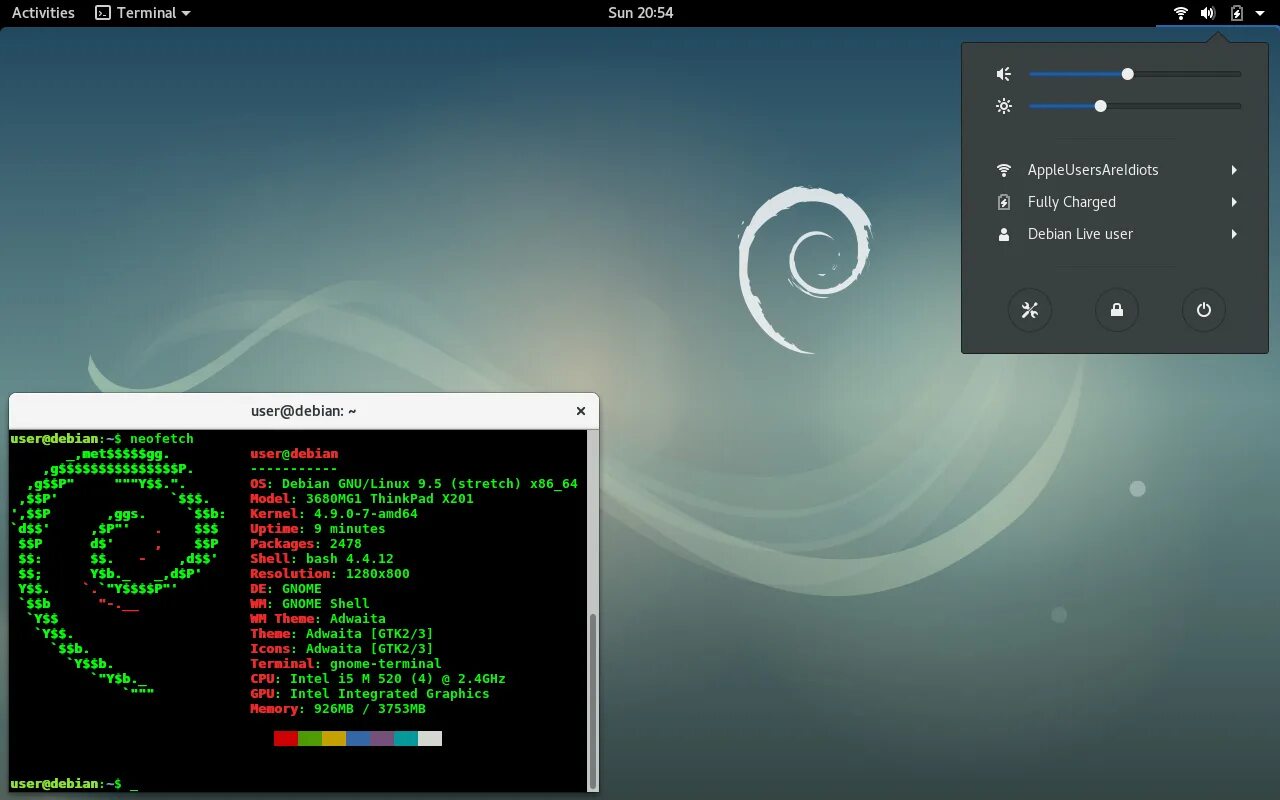Adjust the brightness slider
This screenshot has height=800, width=1280.
[x=1135, y=106]
